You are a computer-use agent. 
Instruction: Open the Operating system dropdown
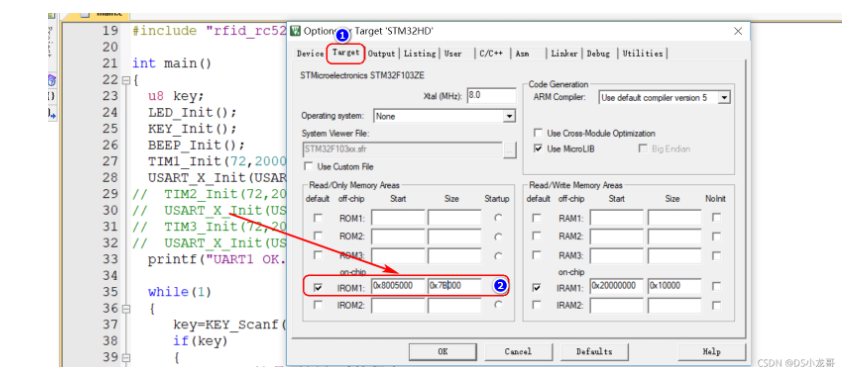pyautogui.click(x=444, y=116)
